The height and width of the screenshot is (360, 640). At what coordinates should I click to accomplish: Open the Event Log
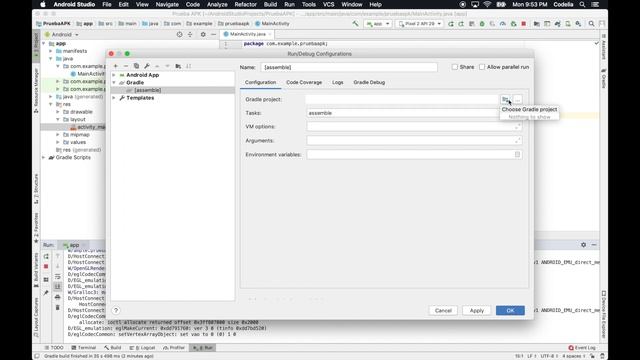[x=582, y=348]
